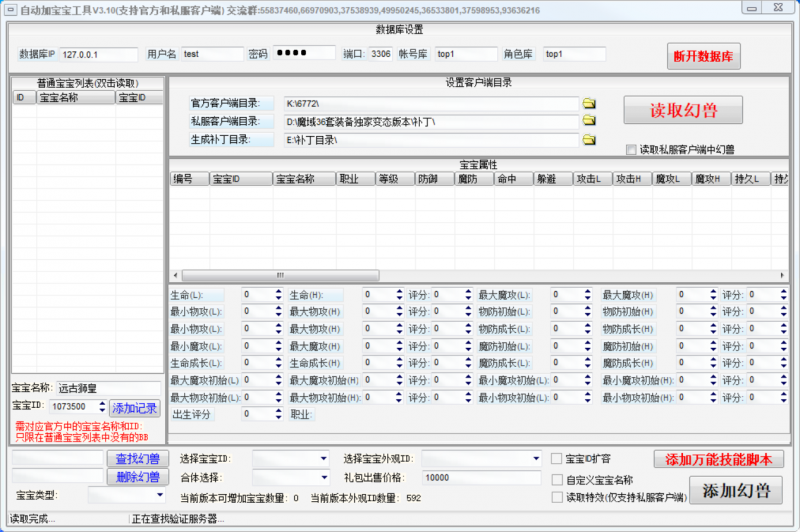
Task: Adjust the 生命成长(L) stepper
Action: point(278,363)
